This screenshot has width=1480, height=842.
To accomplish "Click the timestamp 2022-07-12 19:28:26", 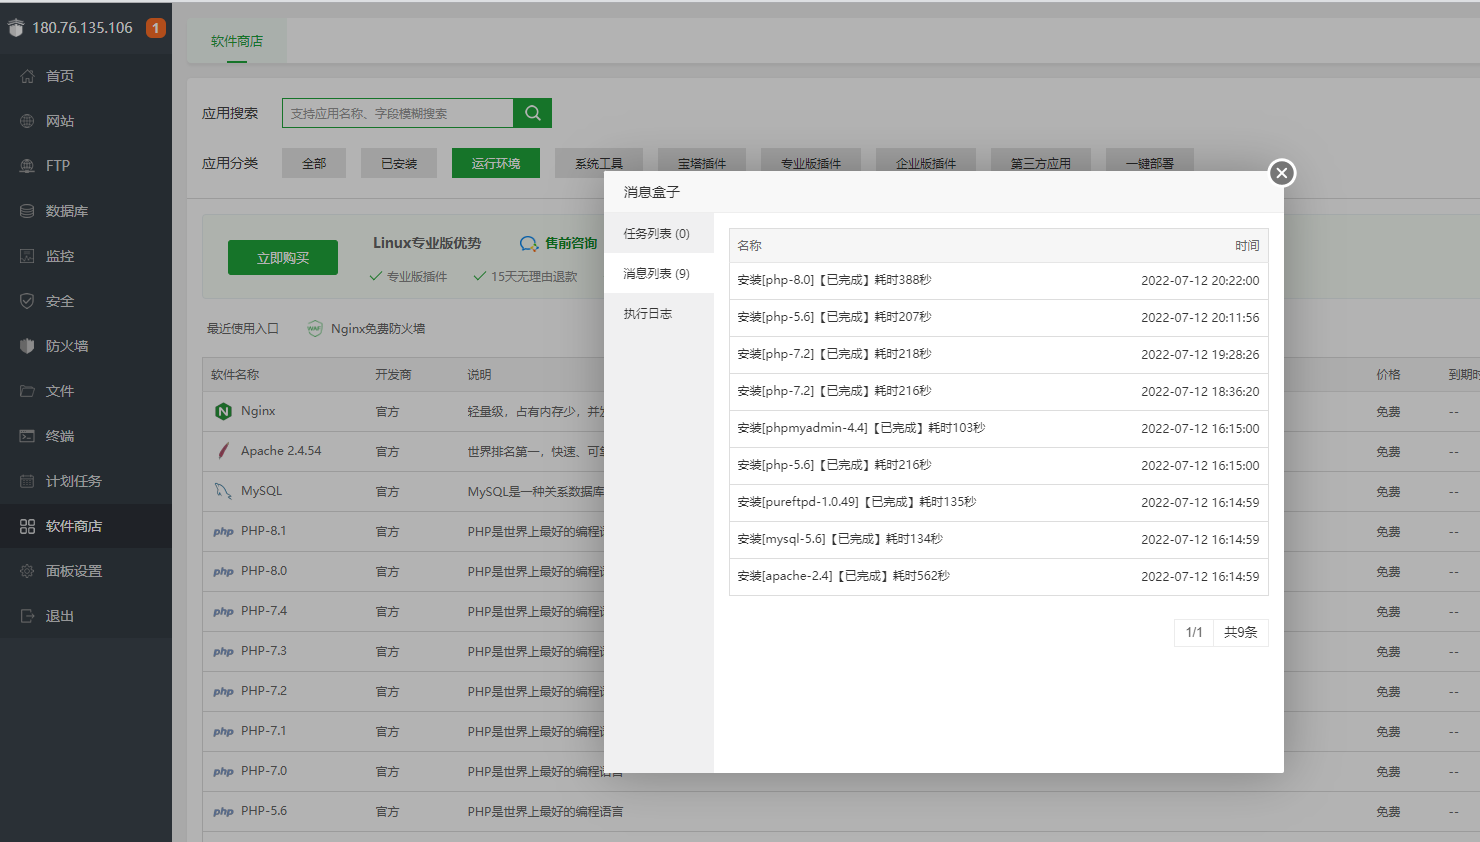I will 1200,355.
